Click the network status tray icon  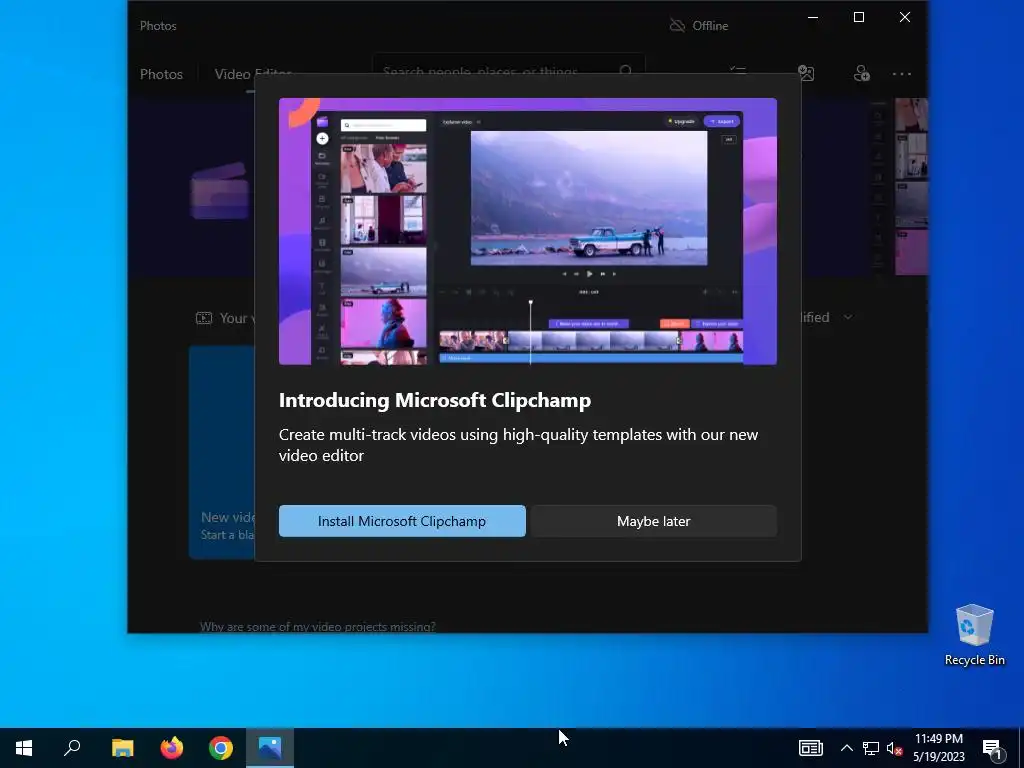[871, 748]
